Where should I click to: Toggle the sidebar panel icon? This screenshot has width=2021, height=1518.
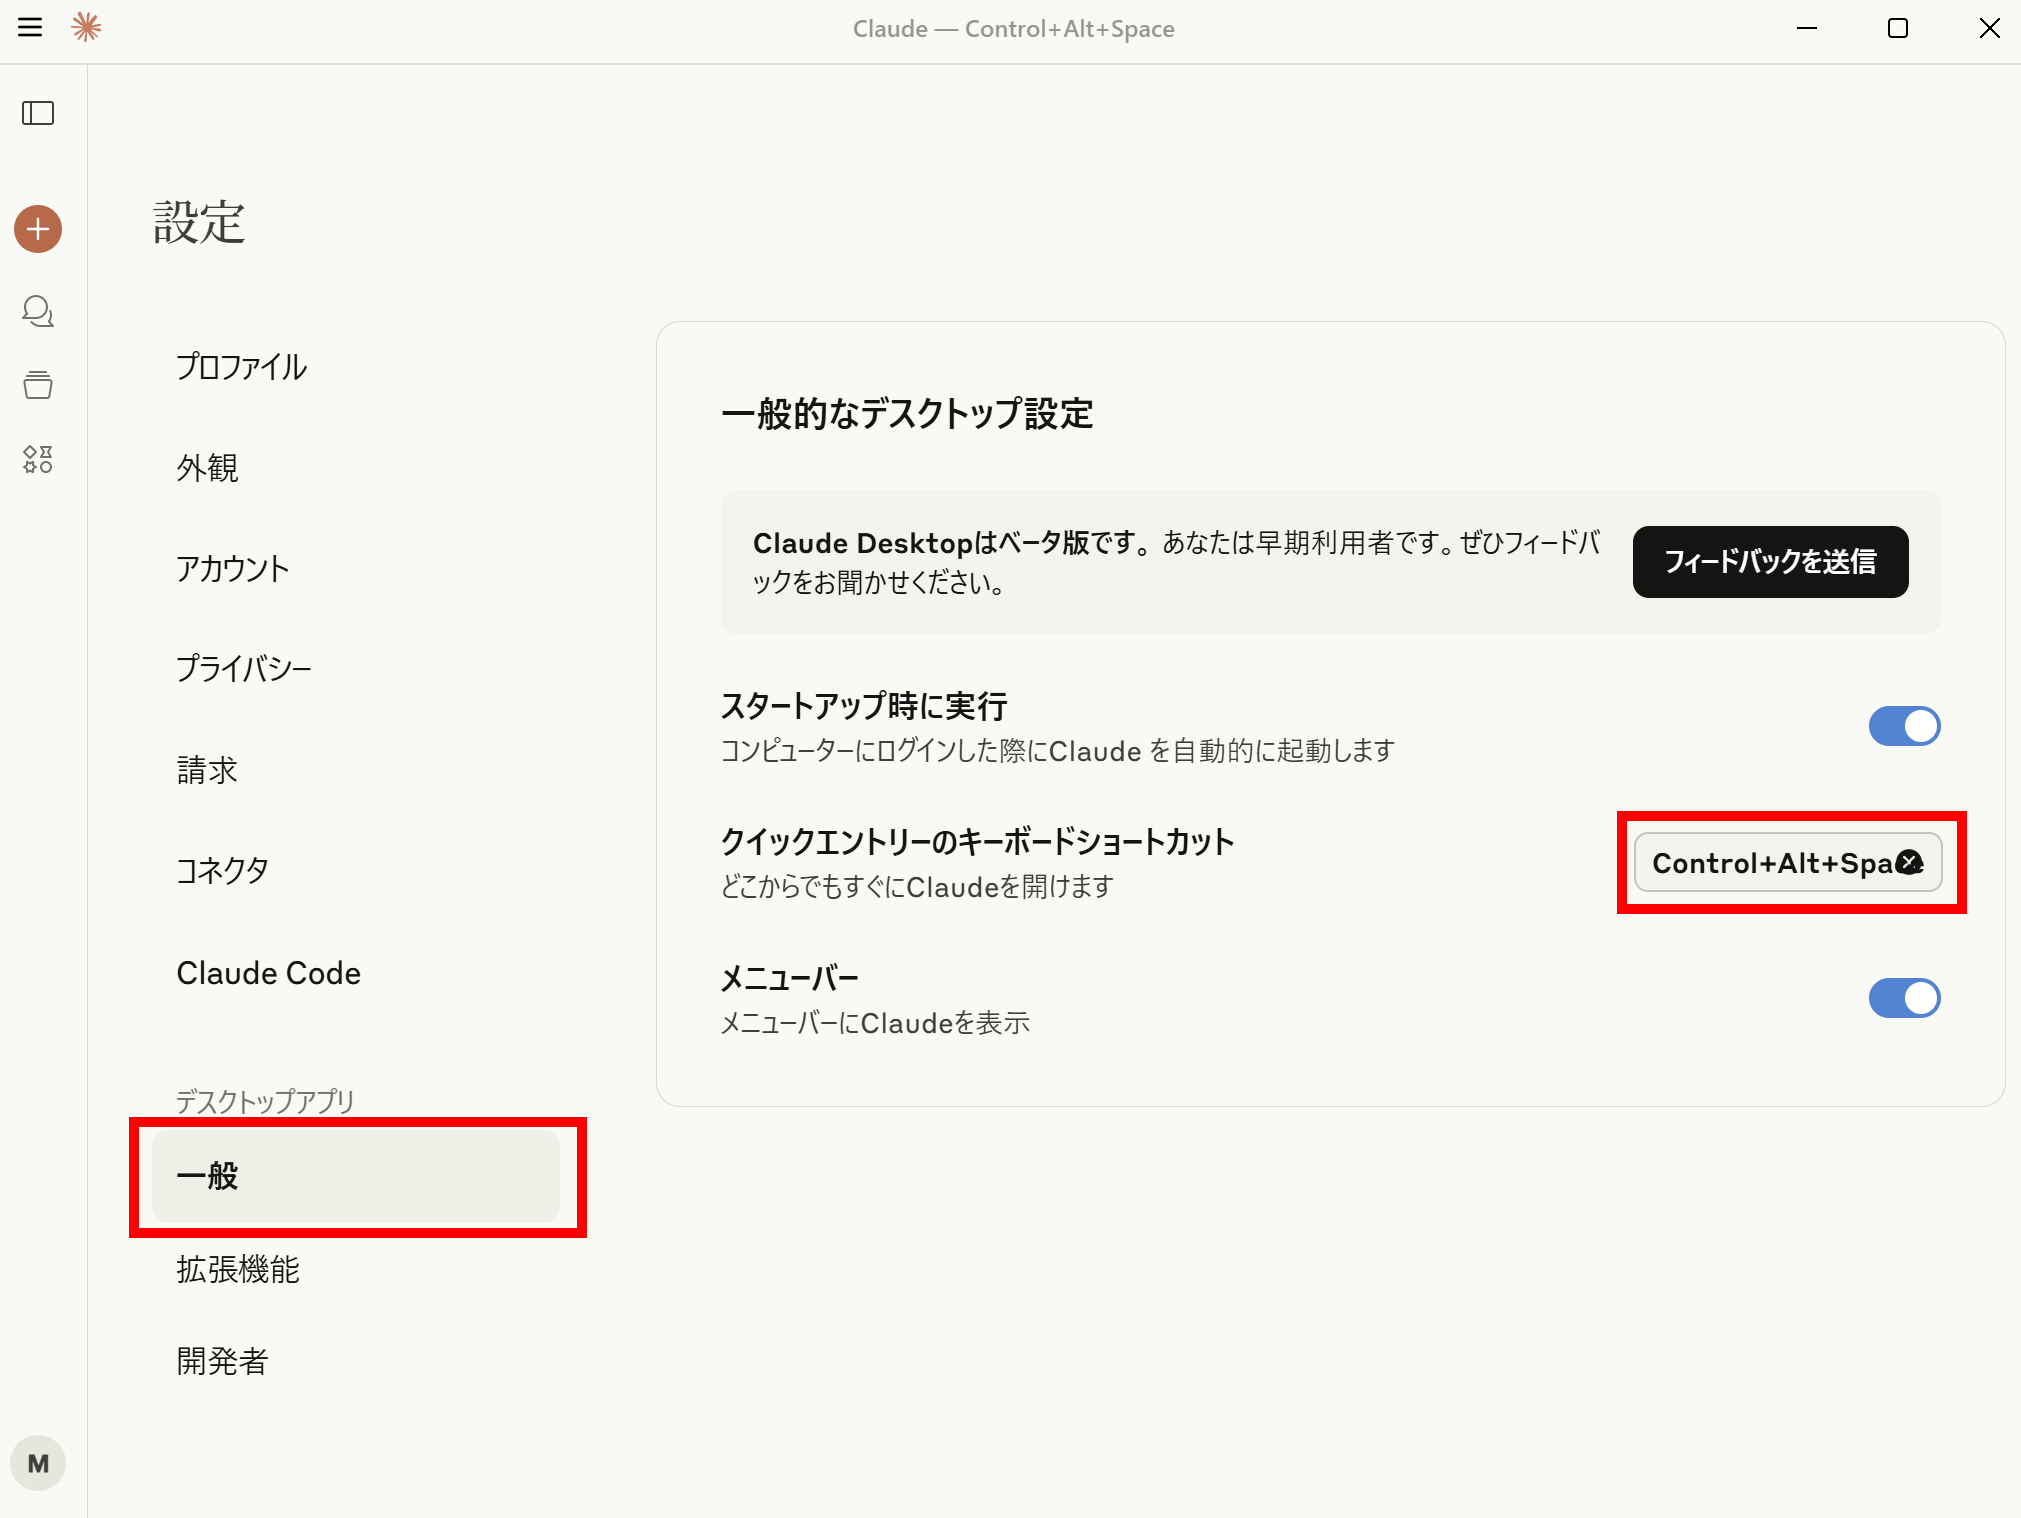point(38,113)
